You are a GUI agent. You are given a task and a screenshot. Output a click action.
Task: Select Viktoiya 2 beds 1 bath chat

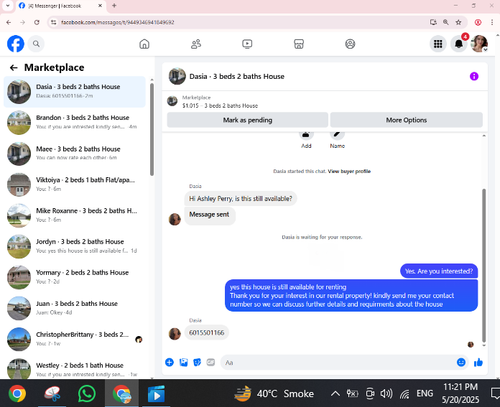pos(75,185)
